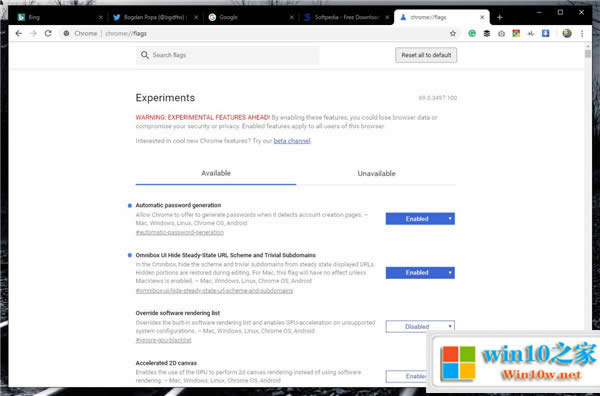Image resolution: width=600 pixels, height=396 pixels.
Task: Open Automatic password generation Enabled dropdown
Action: (420, 219)
